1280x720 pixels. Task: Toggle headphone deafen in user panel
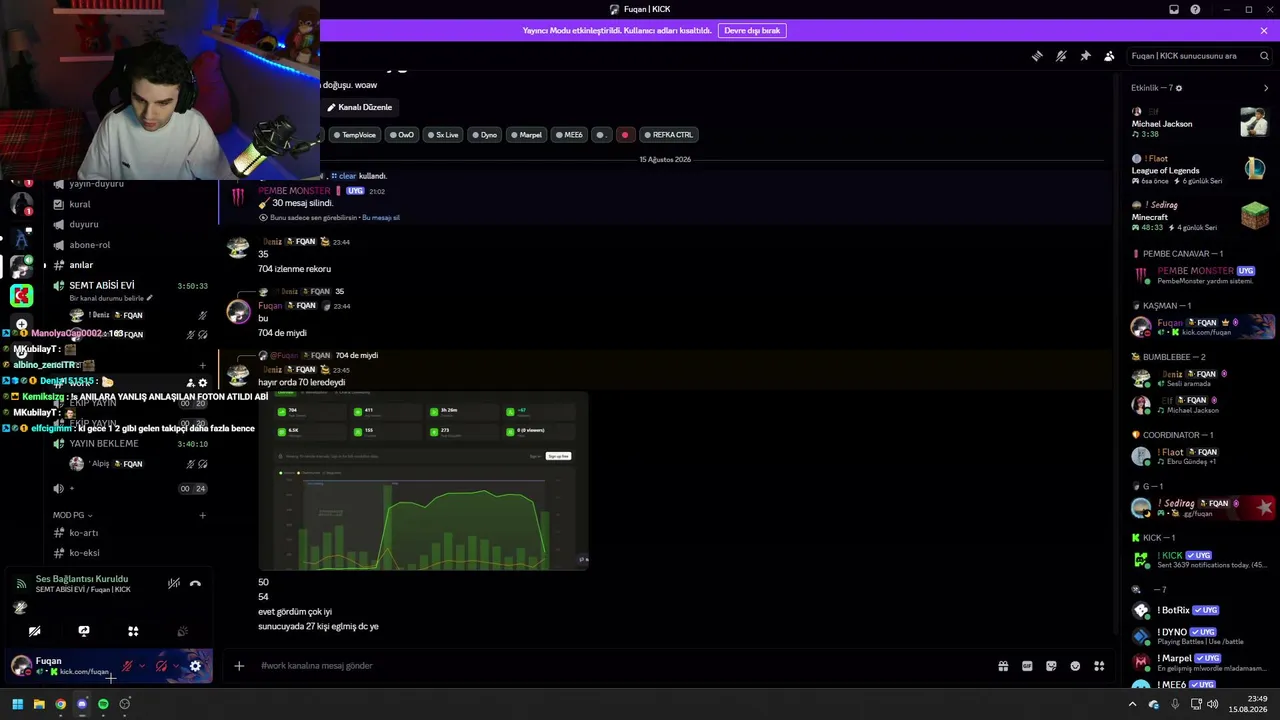coord(161,666)
